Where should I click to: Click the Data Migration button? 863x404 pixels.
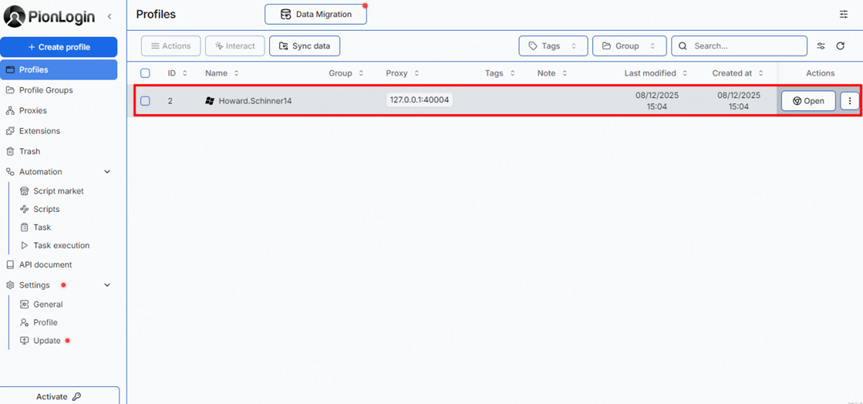tap(316, 15)
